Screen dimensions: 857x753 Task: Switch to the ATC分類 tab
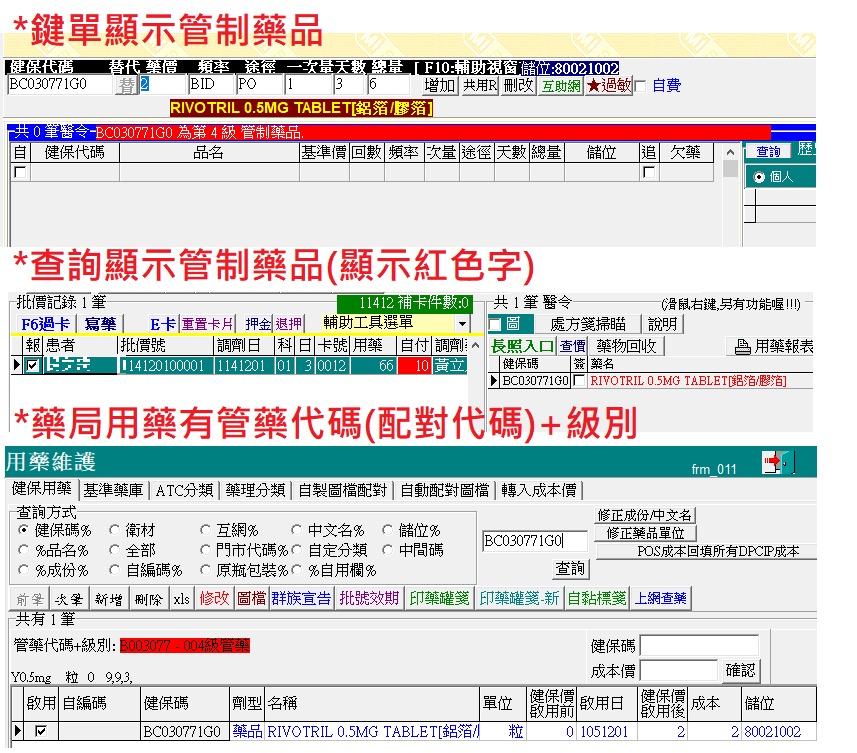[185, 490]
